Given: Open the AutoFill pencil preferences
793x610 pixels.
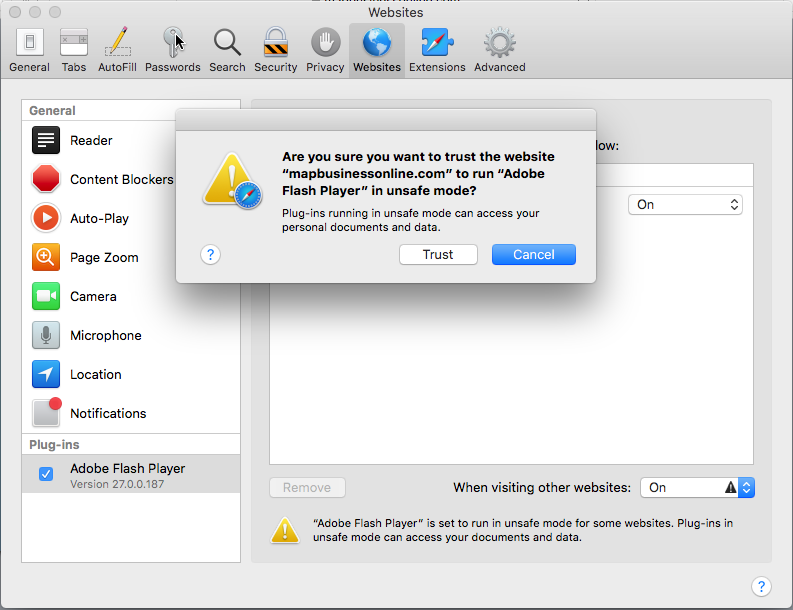Looking at the screenshot, I should coord(117,51).
